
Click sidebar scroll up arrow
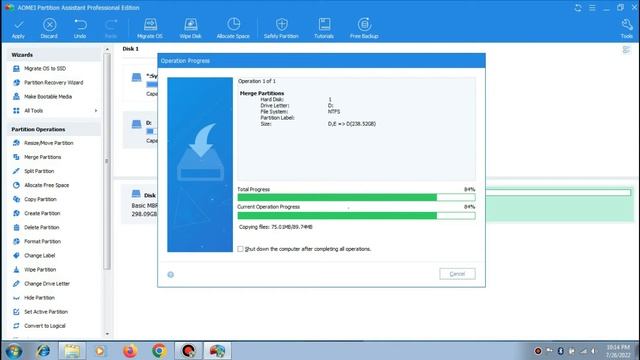(x=107, y=49)
